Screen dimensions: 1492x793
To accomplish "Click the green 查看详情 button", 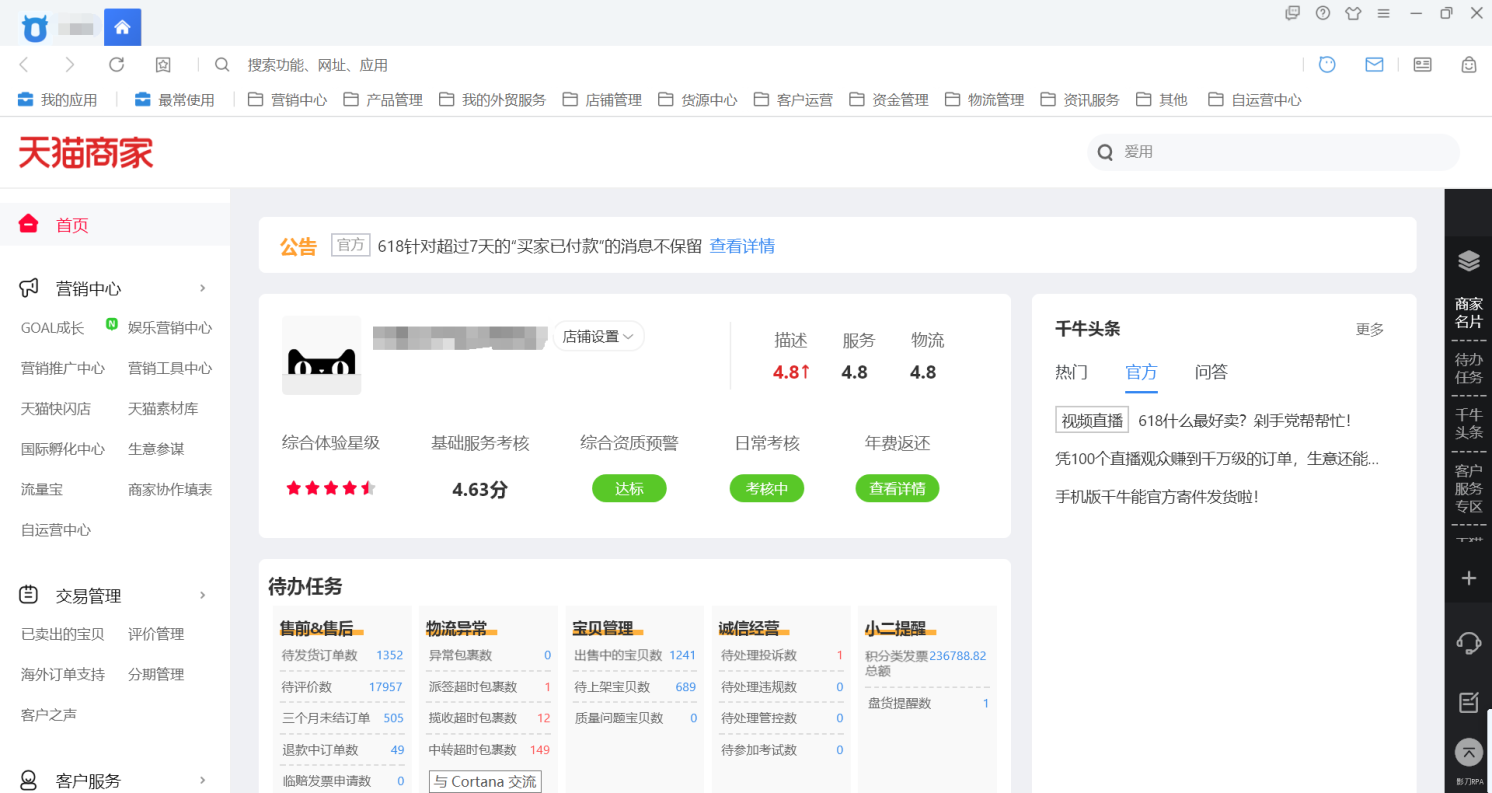I will pos(897,489).
